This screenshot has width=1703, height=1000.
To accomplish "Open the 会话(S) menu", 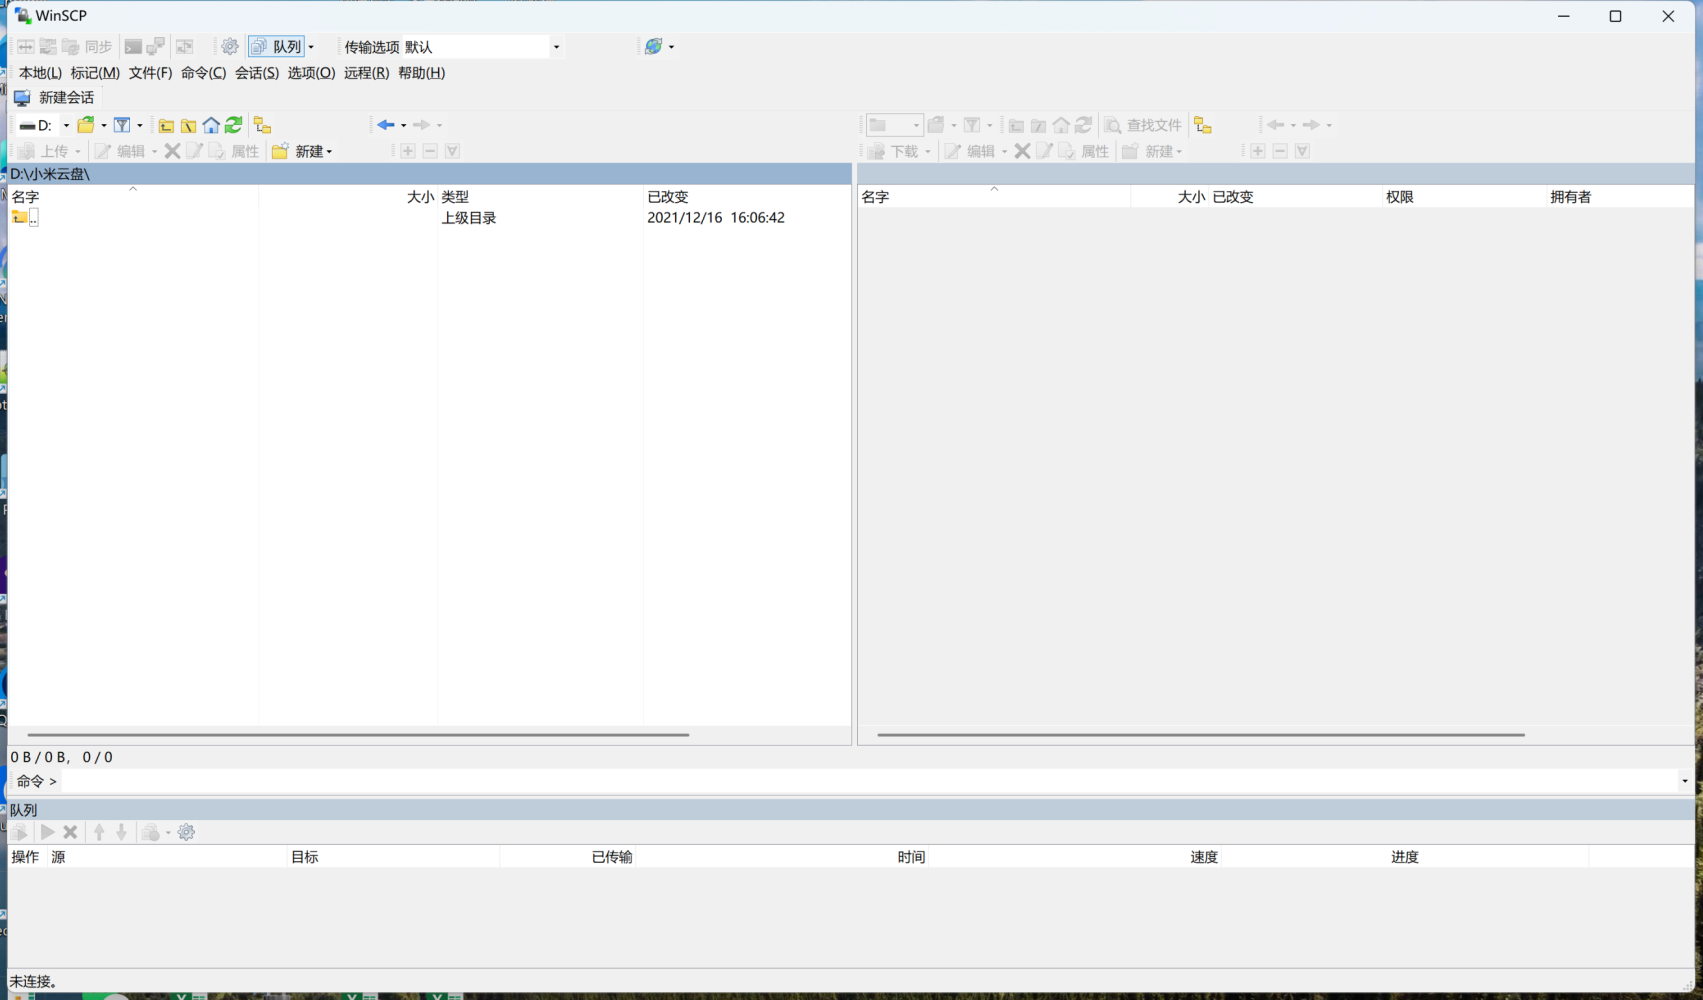I will click(x=256, y=73).
